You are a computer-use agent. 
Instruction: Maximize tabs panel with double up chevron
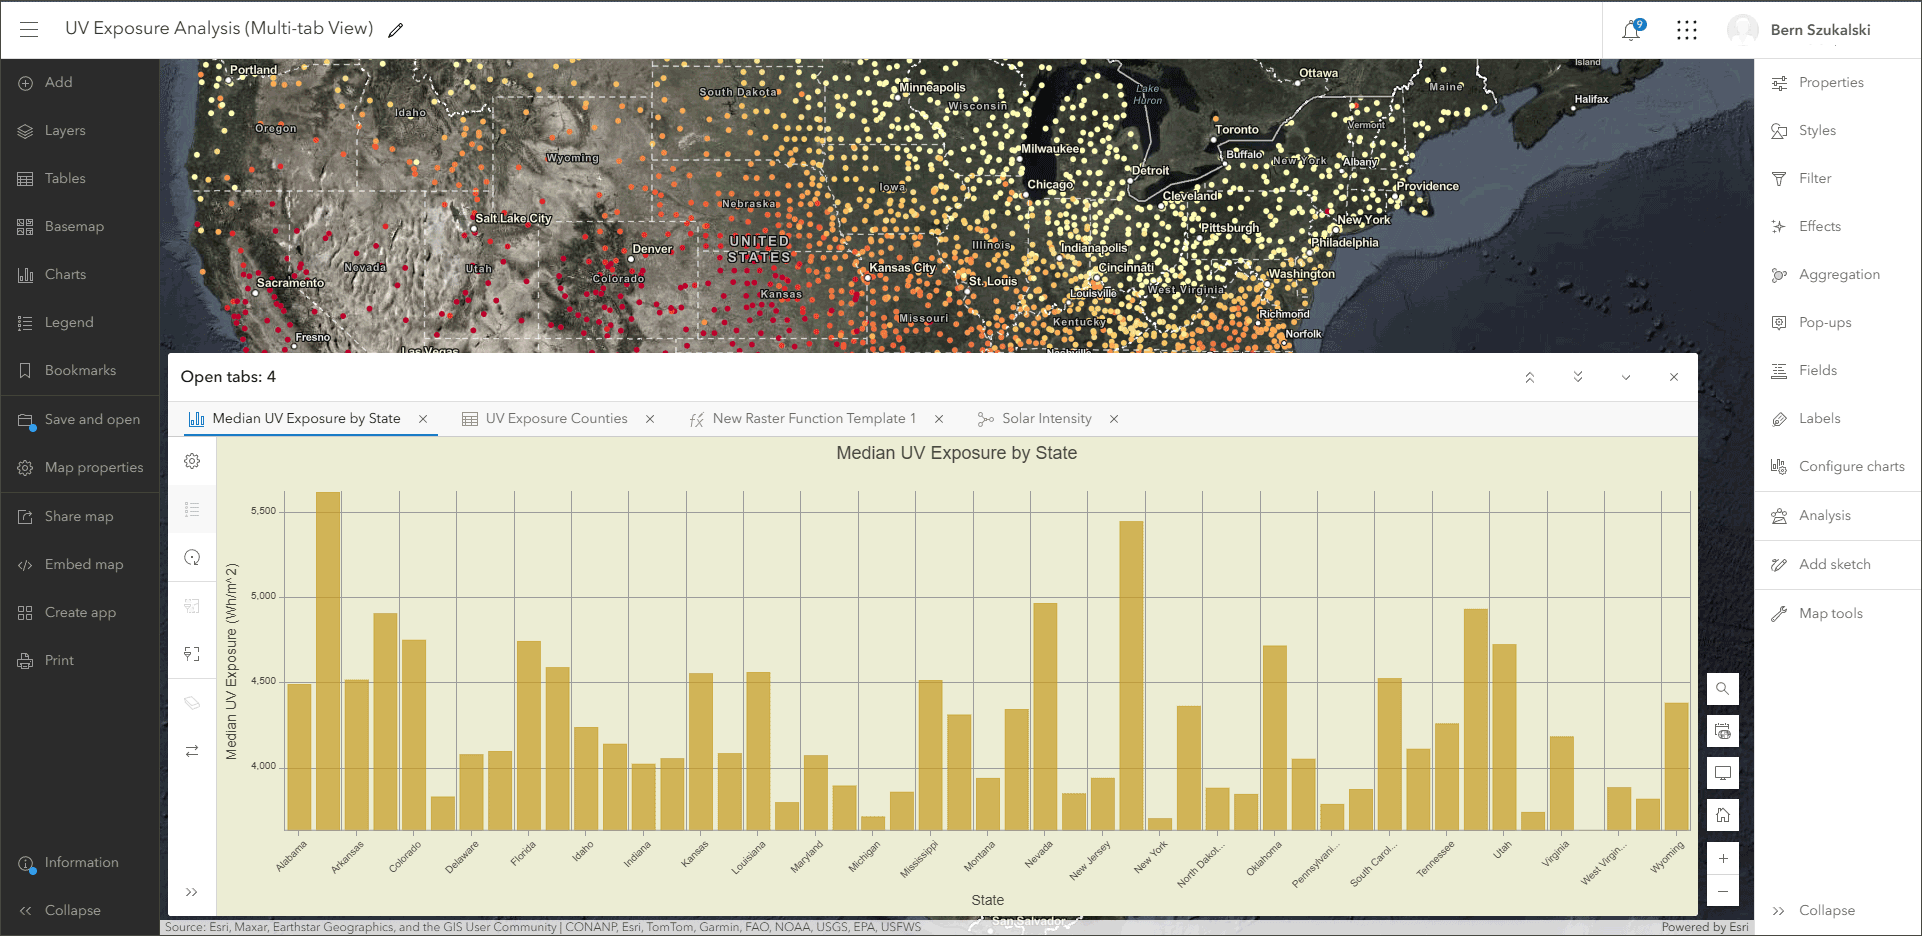point(1530,377)
